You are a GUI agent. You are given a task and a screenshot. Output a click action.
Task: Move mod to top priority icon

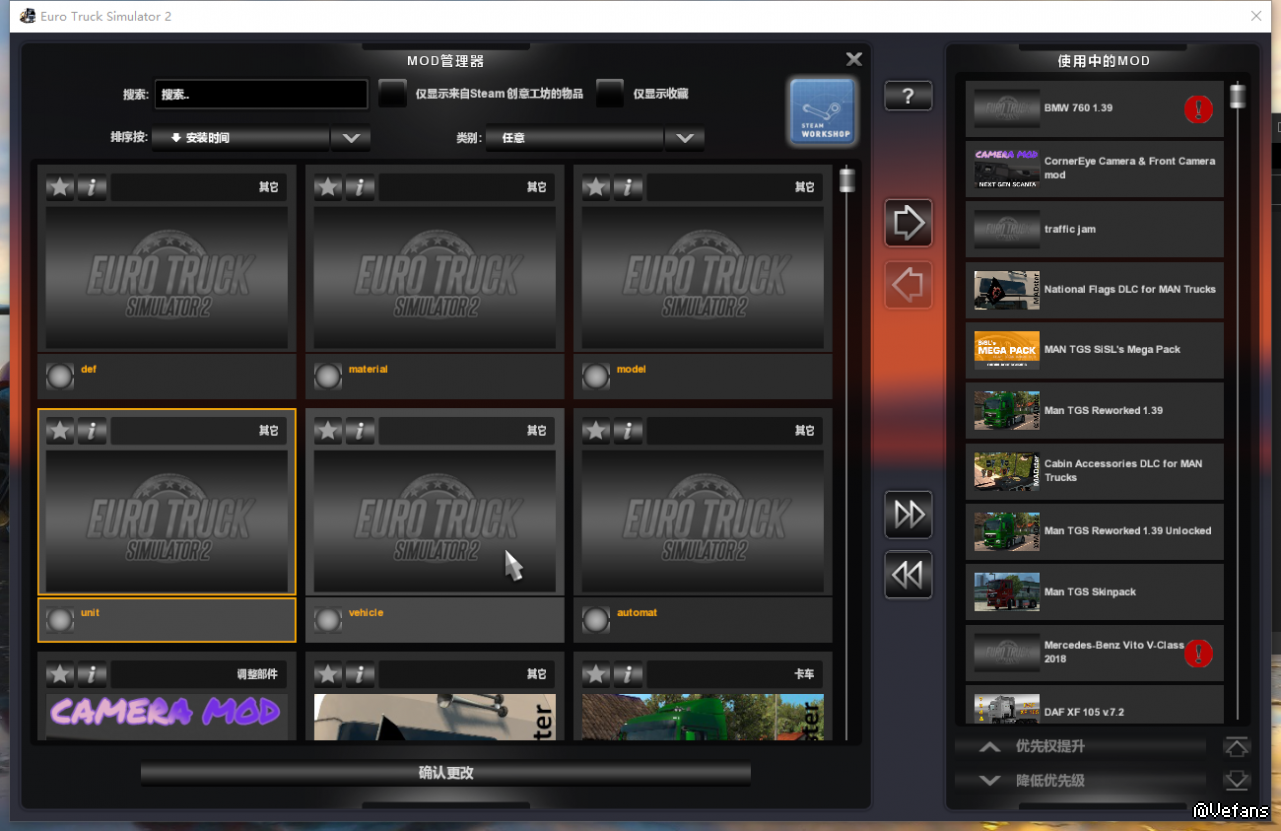(x=1237, y=747)
